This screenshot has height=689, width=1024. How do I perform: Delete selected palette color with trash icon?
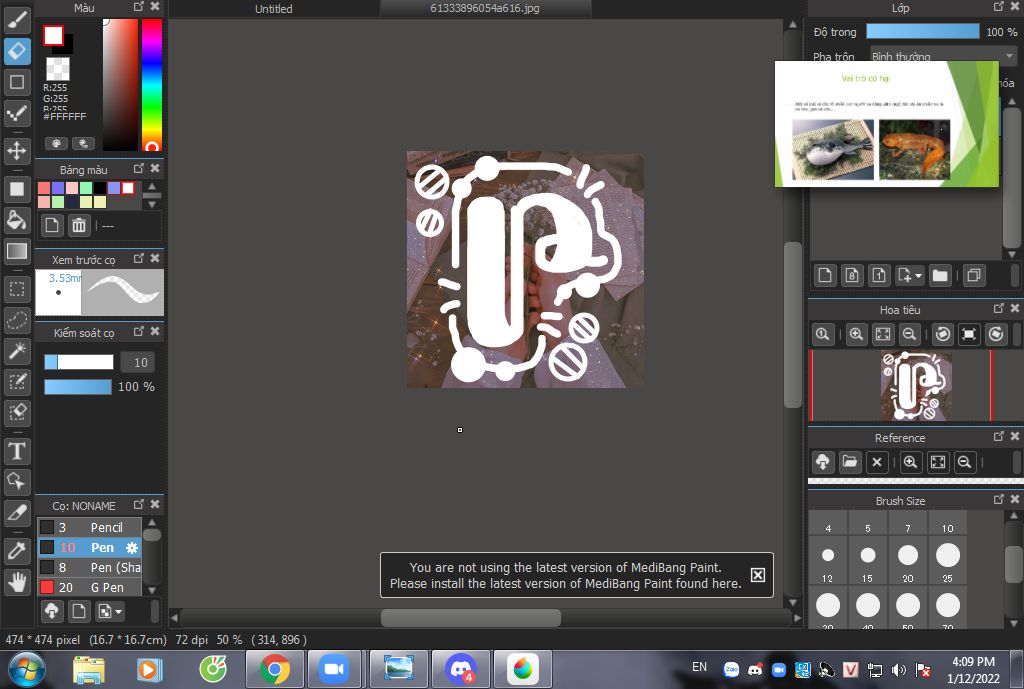click(x=78, y=225)
